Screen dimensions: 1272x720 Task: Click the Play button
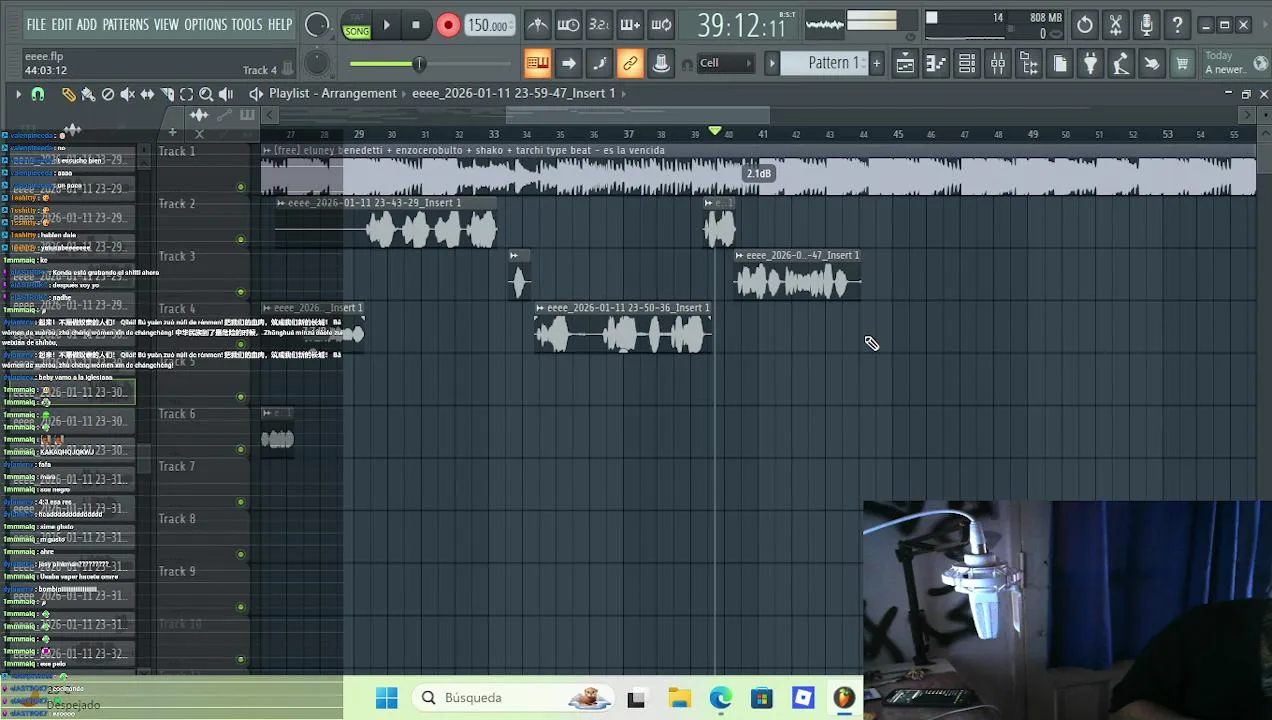tap(387, 25)
